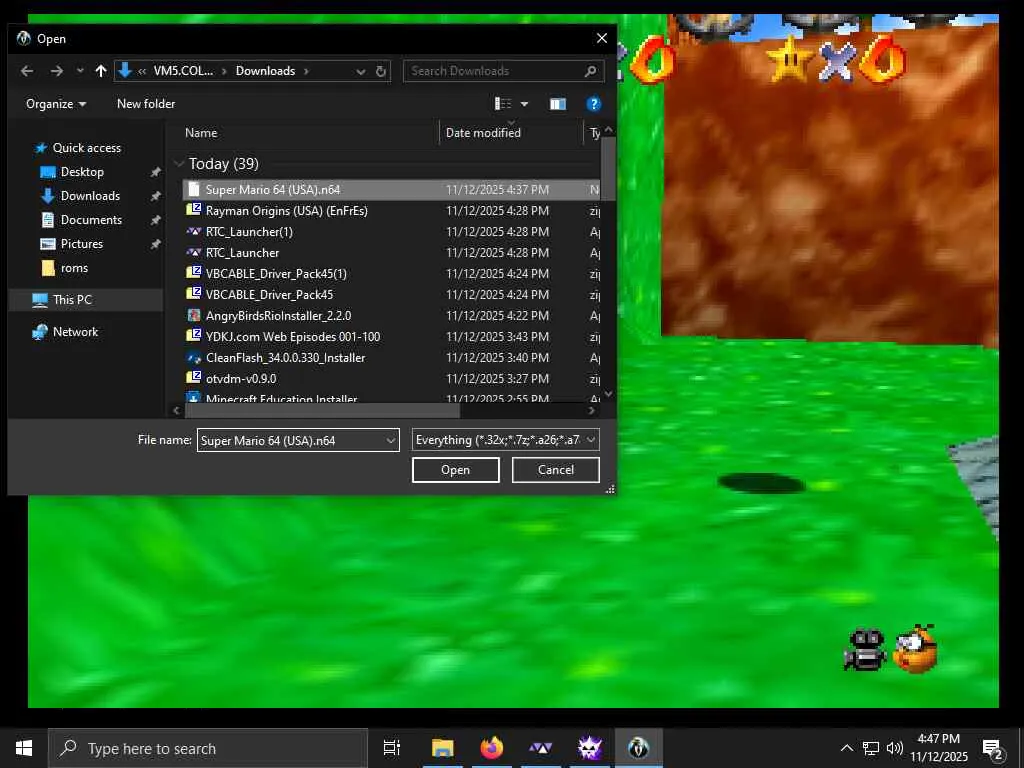Open roms folder in navigation pane
This screenshot has height=768, width=1024.
[74, 268]
